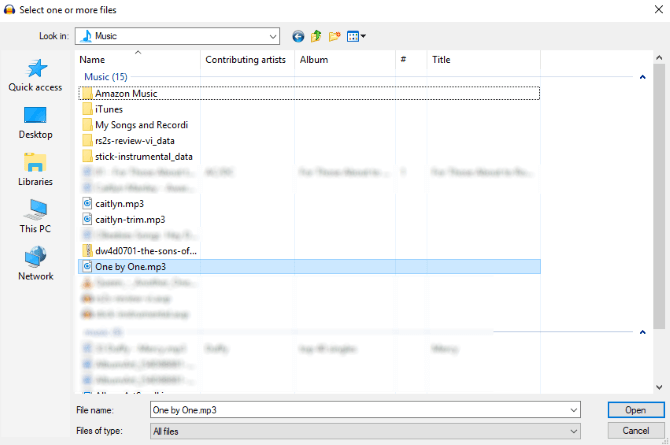Image resolution: width=670 pixels, height=445 pixels.
Task: Click the vertical scrollbar thumb
Action: coord(659,197)
